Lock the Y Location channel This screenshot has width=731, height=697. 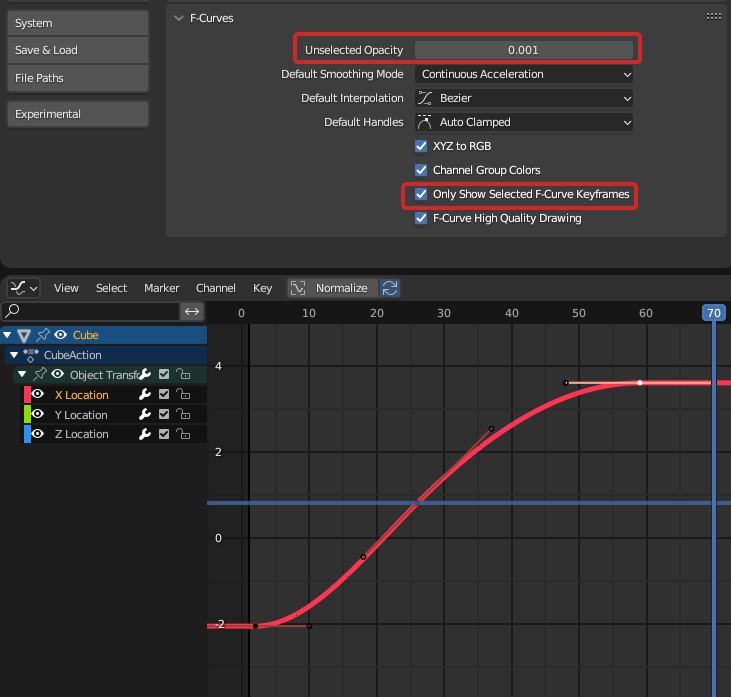[183, 414]
